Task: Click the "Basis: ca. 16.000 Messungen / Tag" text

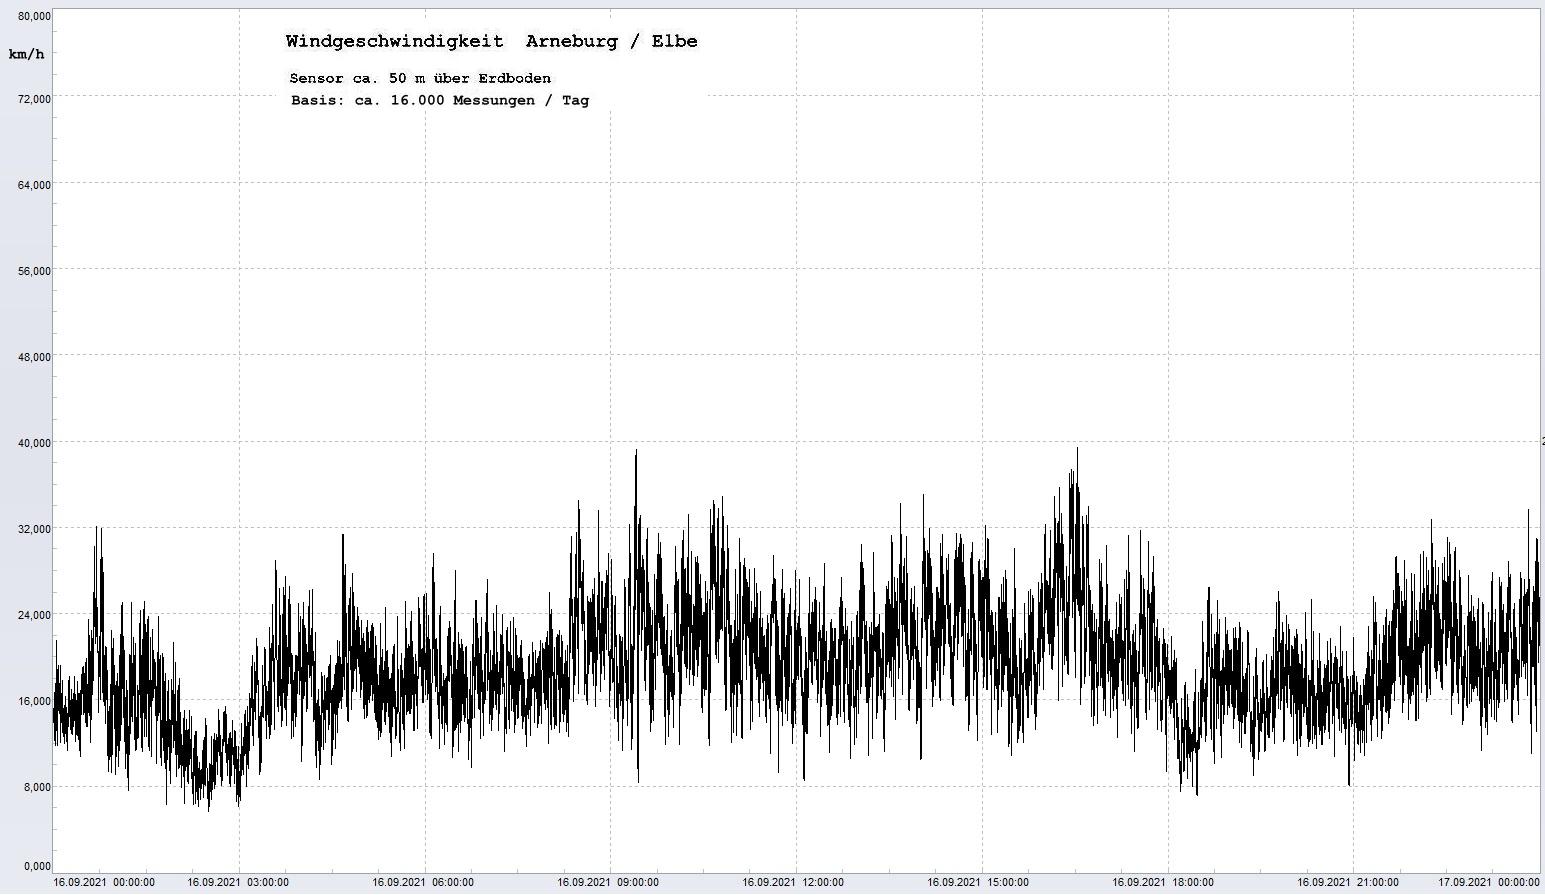Action: point(440,100)
